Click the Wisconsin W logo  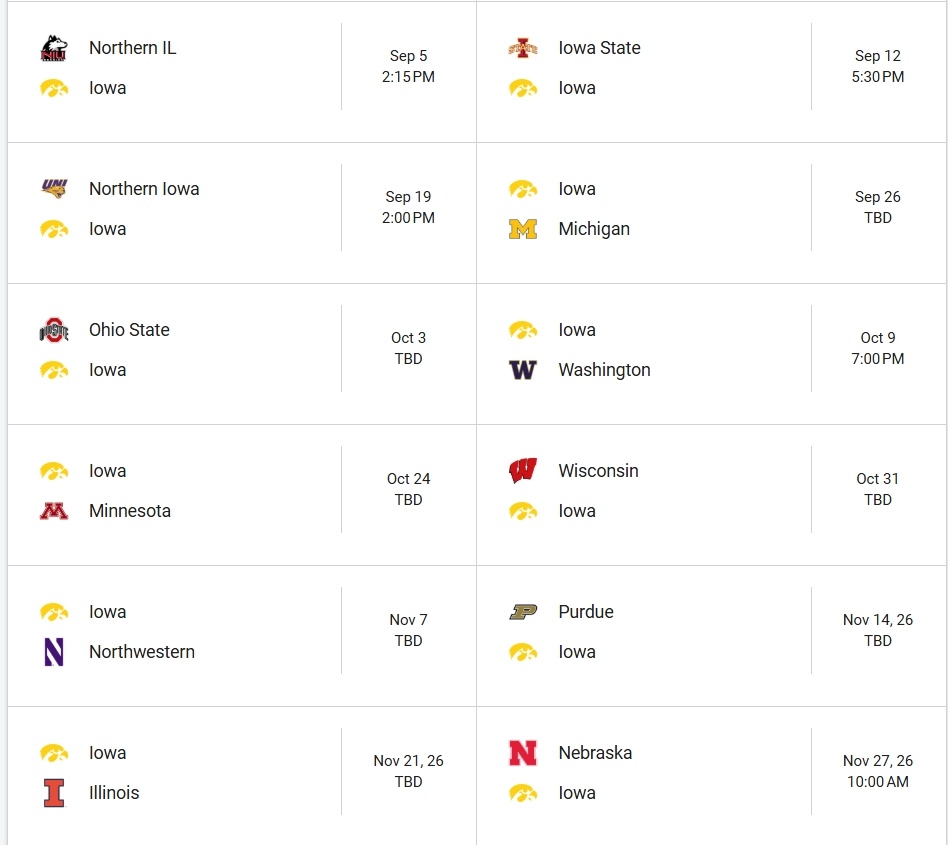point(523,471)
